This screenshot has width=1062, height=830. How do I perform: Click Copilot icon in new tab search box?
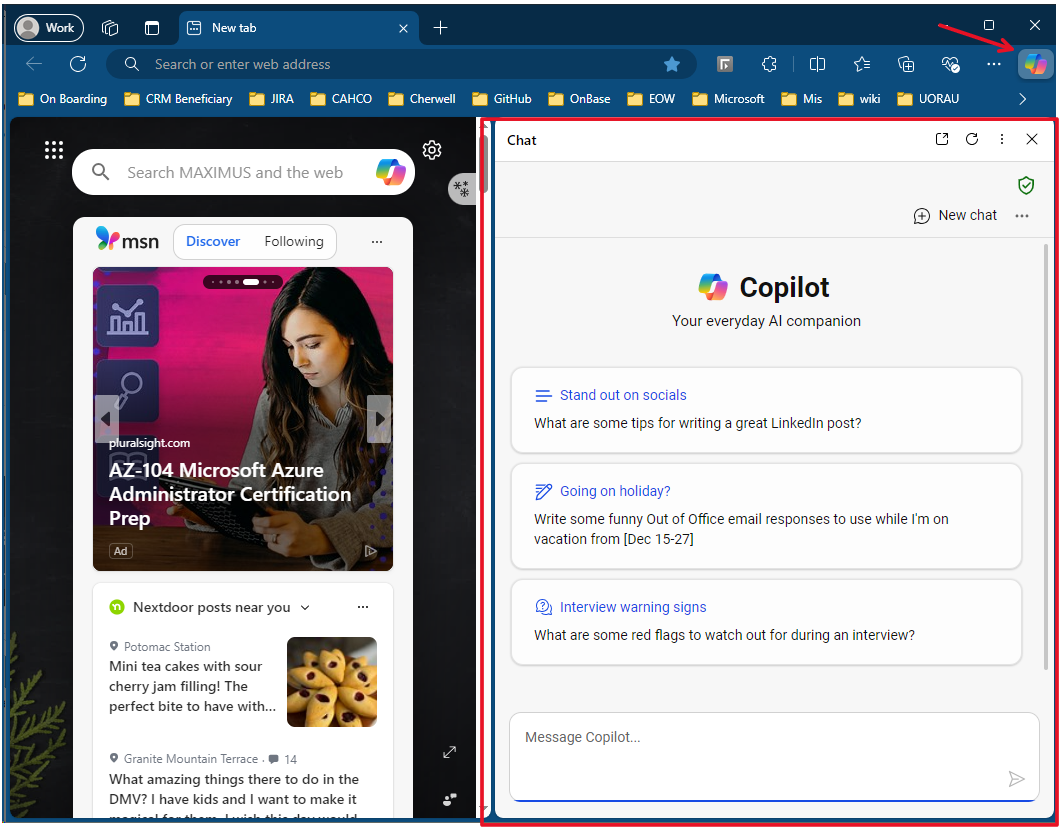(x=391, y=172)
